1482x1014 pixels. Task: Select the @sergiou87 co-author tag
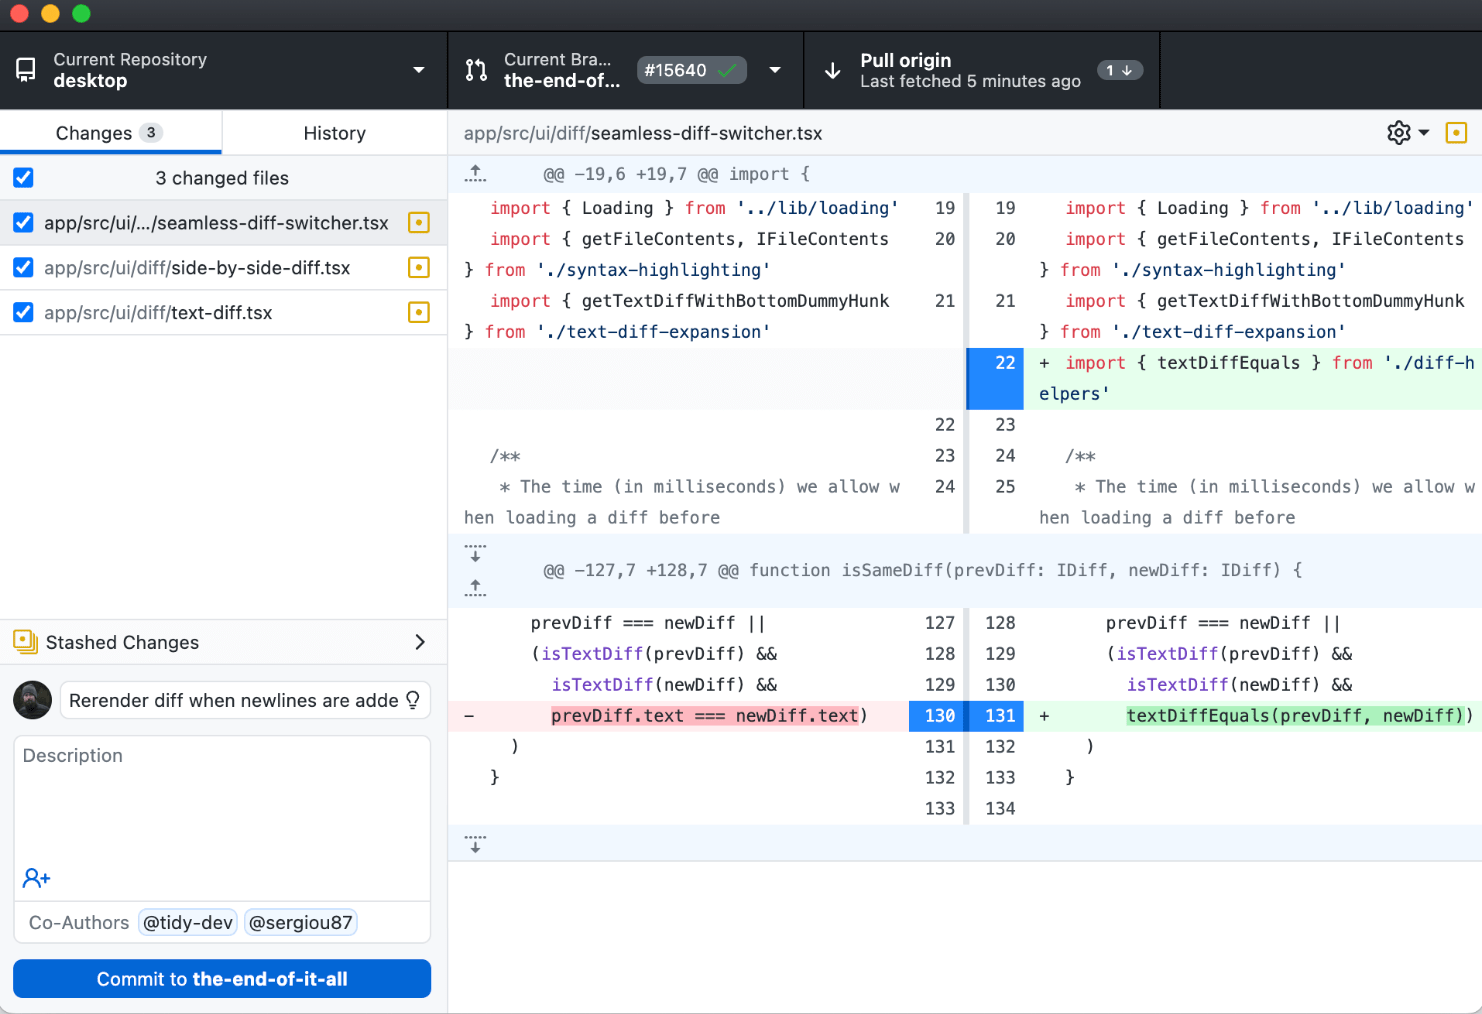[x=301, y=922]
